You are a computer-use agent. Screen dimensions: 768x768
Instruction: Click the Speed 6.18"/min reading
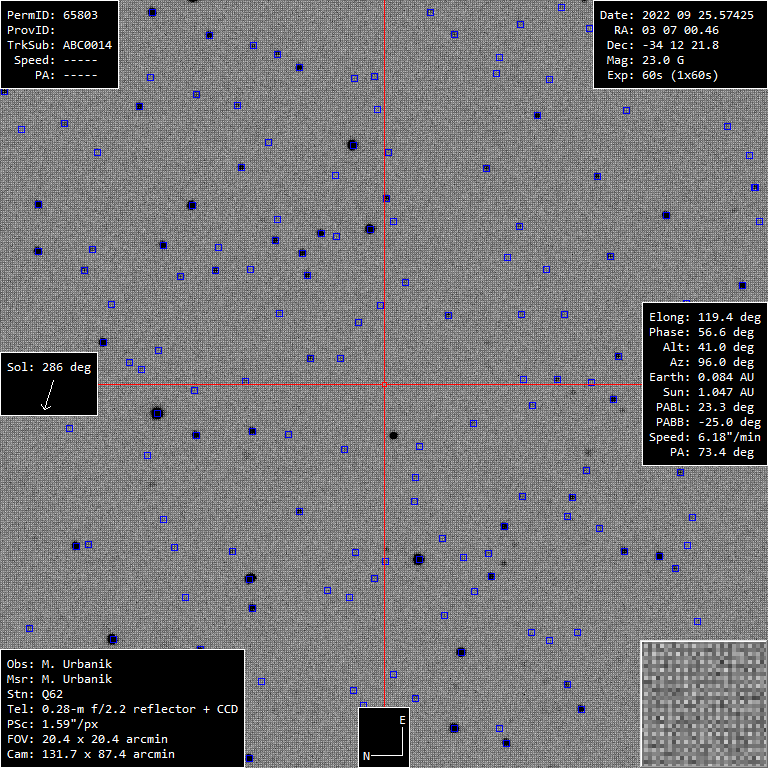point(702,437)
